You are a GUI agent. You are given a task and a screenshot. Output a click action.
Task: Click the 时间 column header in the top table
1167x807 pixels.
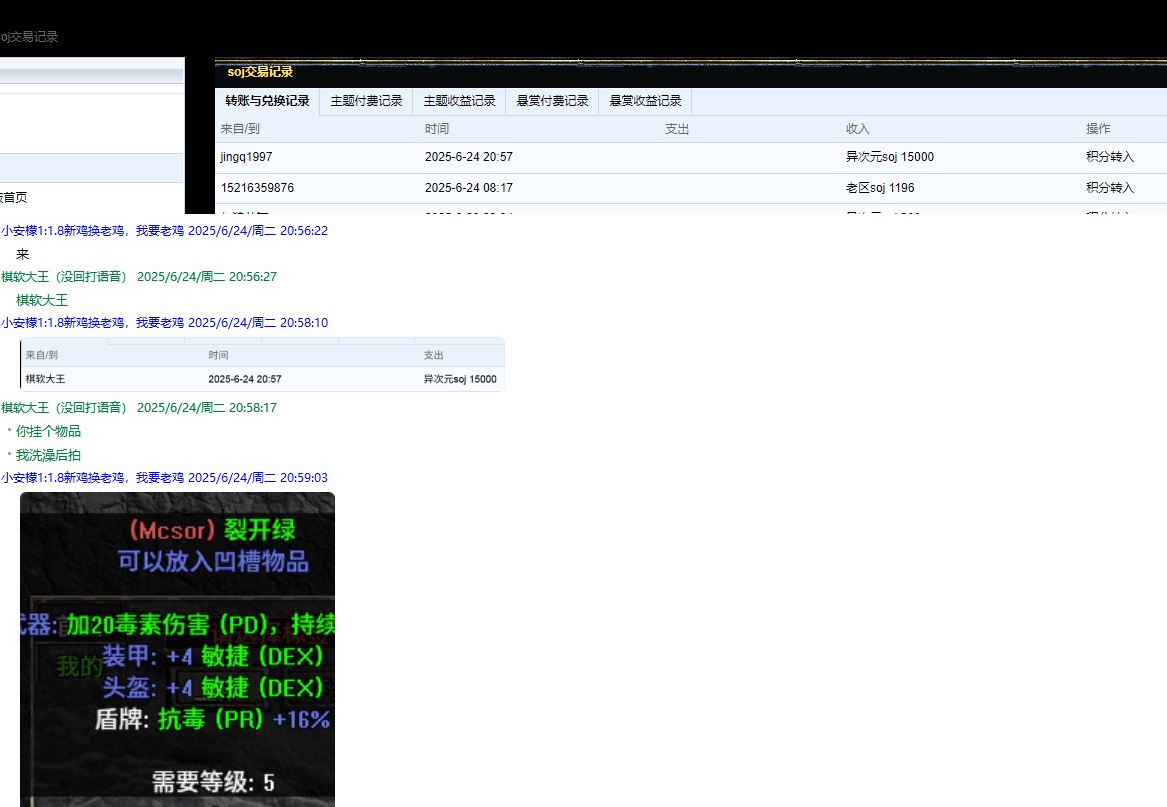[x=437, y=129]
